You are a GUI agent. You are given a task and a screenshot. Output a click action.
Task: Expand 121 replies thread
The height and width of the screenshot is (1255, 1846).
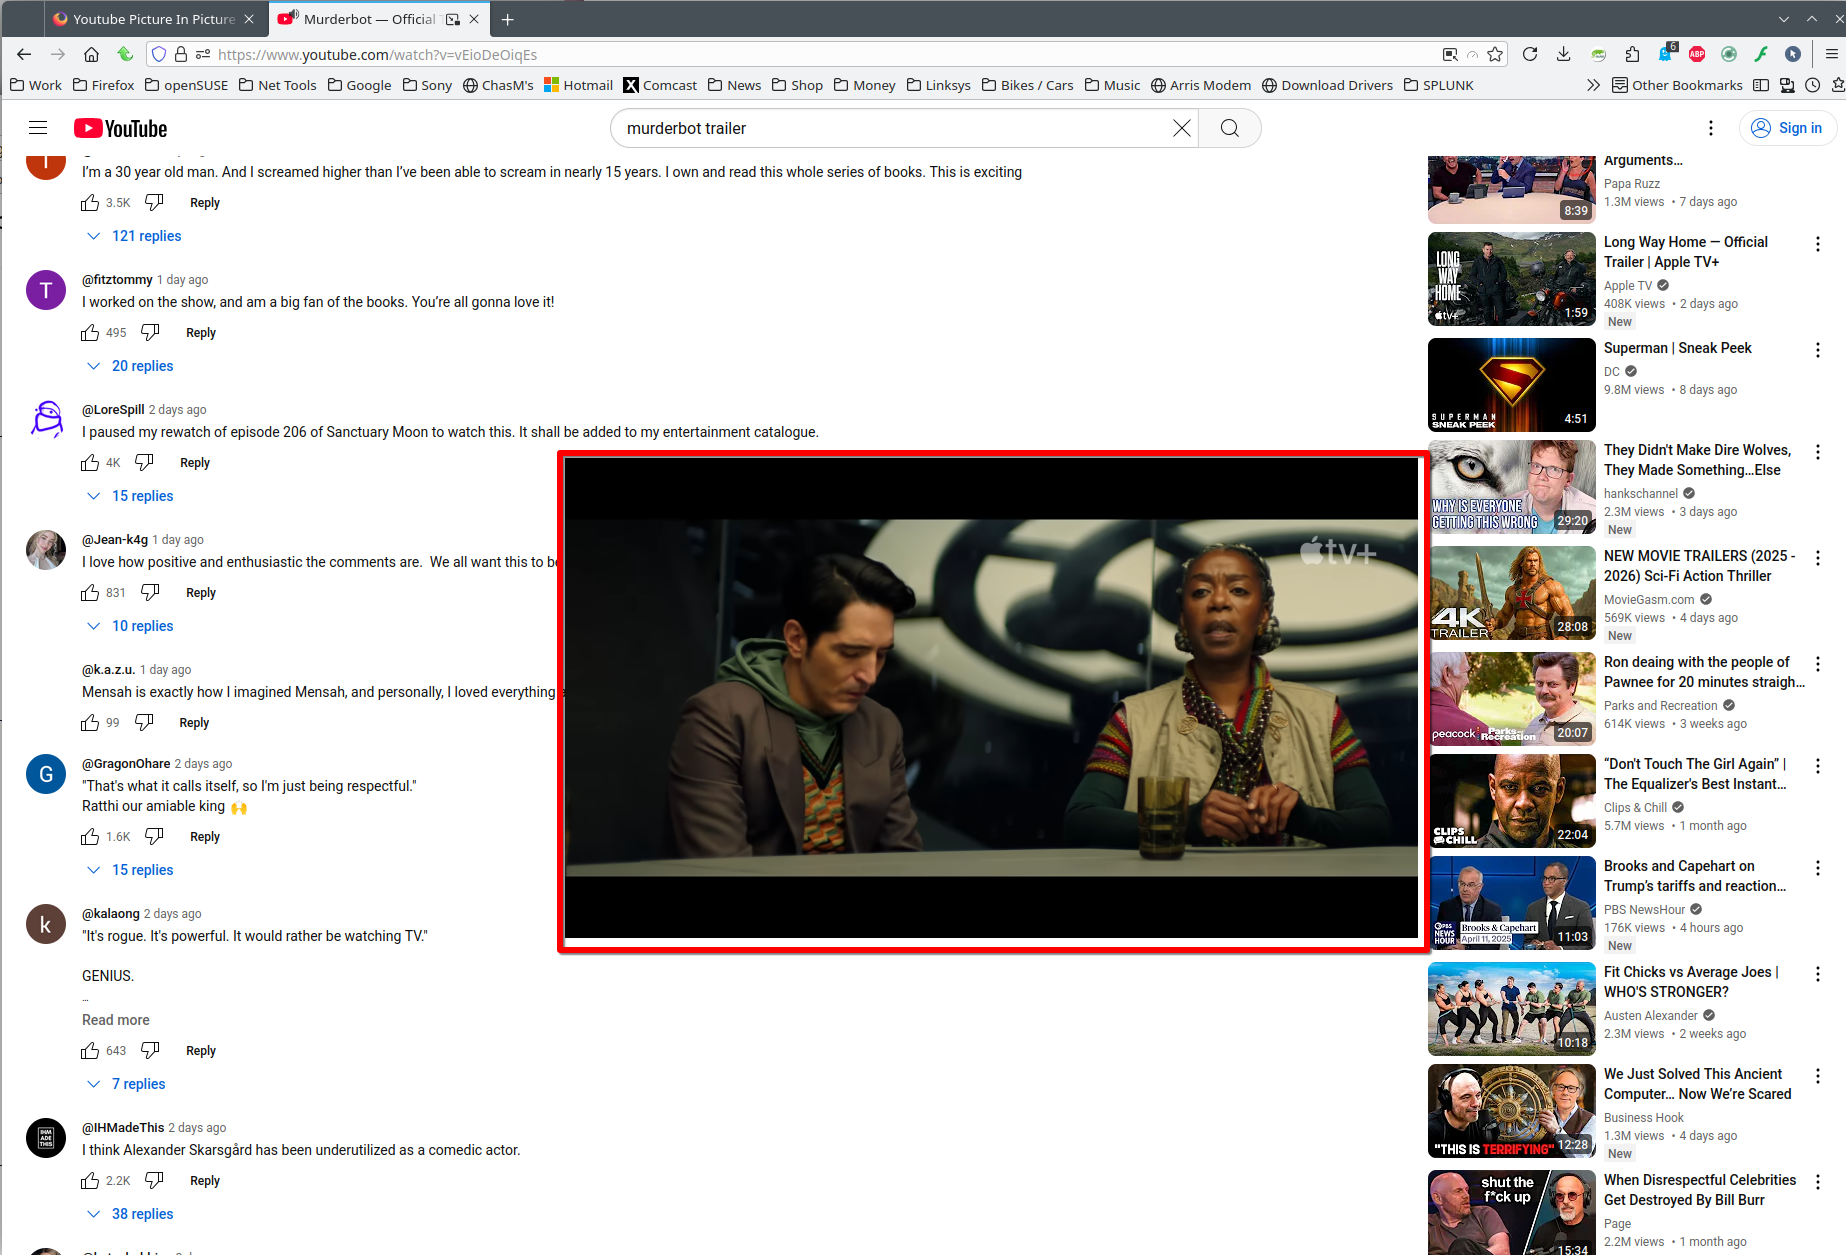click(135, 236)
